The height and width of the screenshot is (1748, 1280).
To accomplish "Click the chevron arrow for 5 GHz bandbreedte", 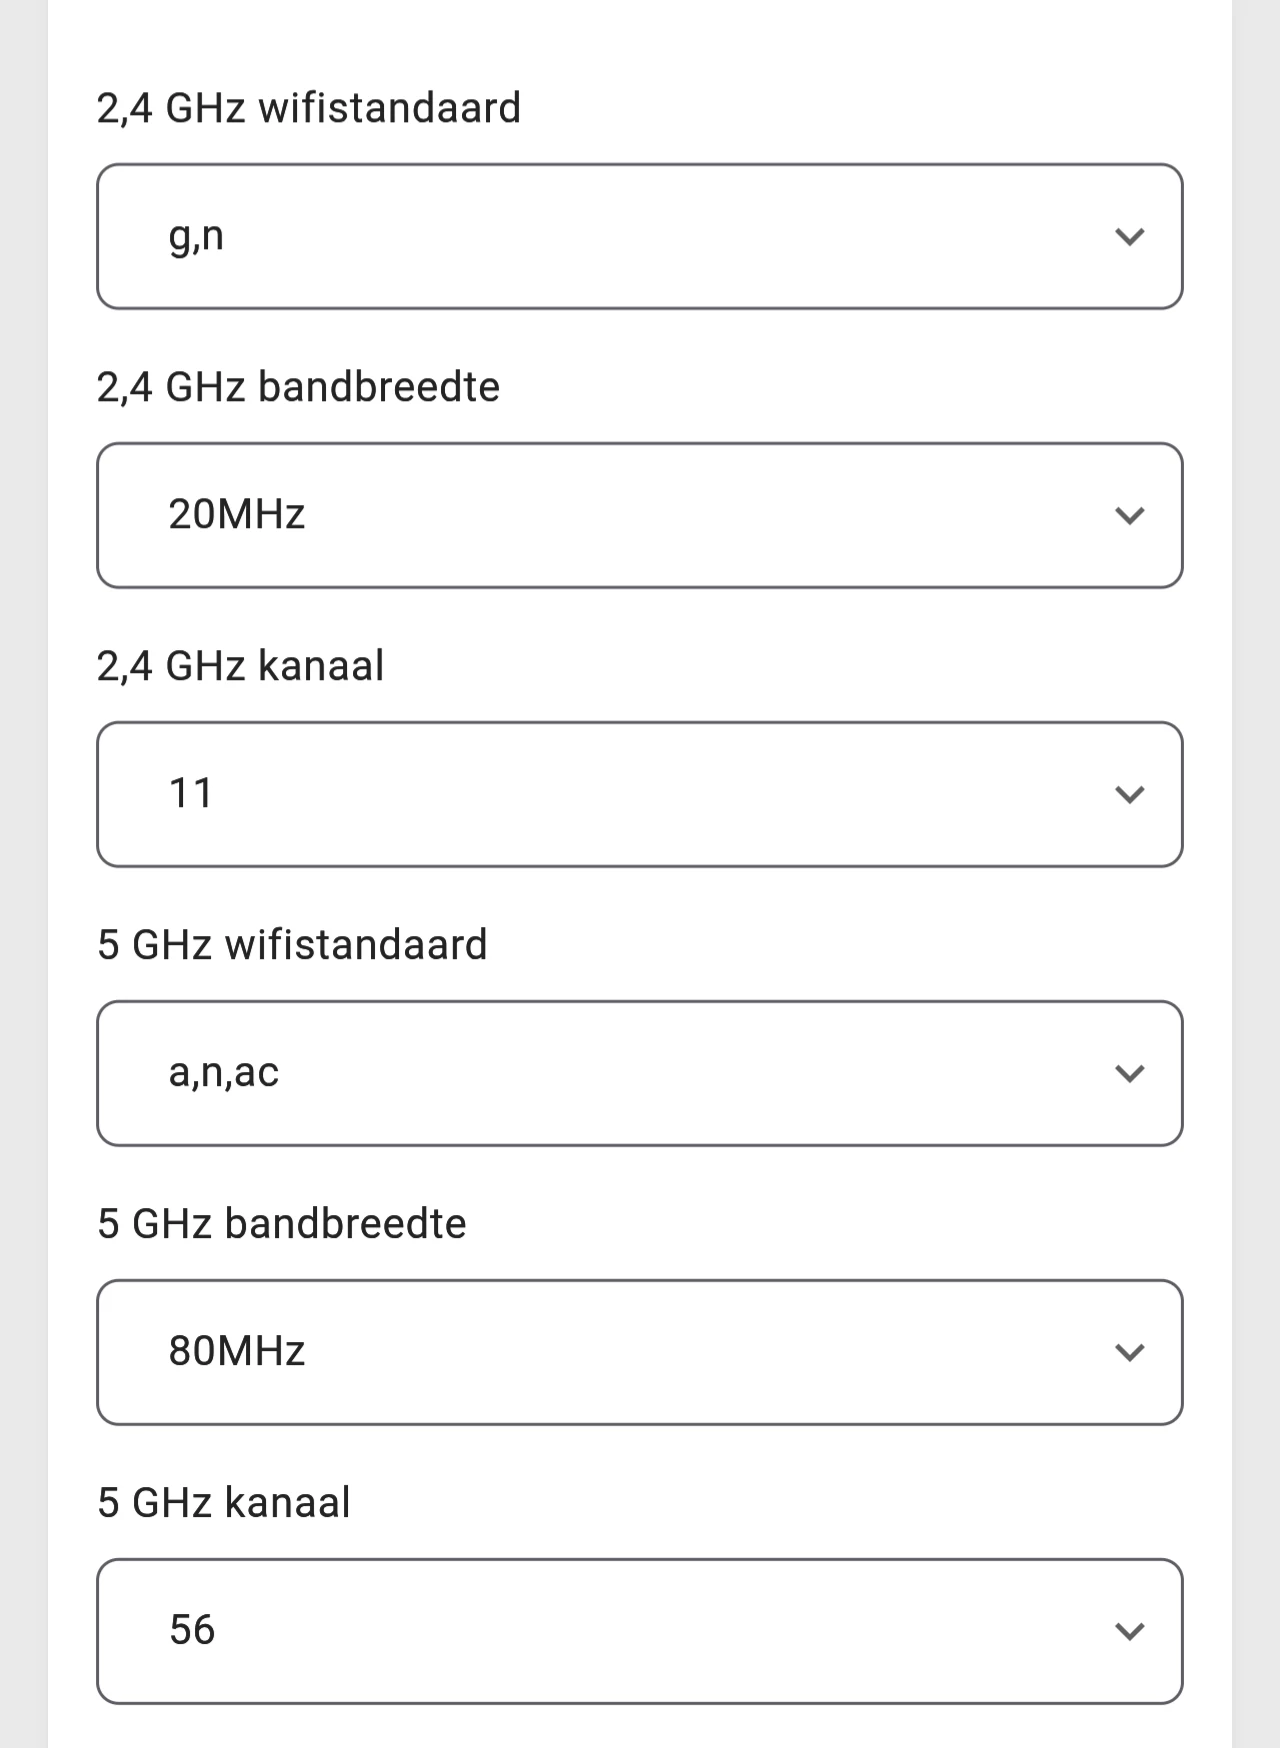I will pos(1129,1353).
